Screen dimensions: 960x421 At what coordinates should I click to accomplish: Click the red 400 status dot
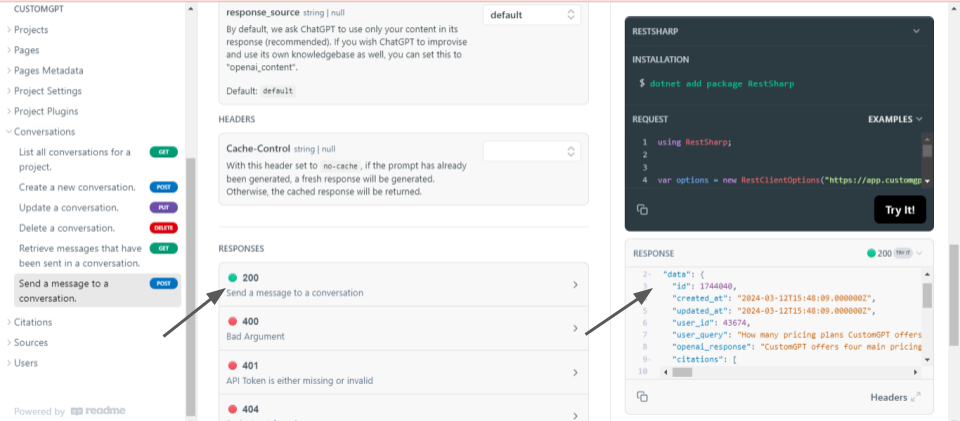tap(232, 321)
